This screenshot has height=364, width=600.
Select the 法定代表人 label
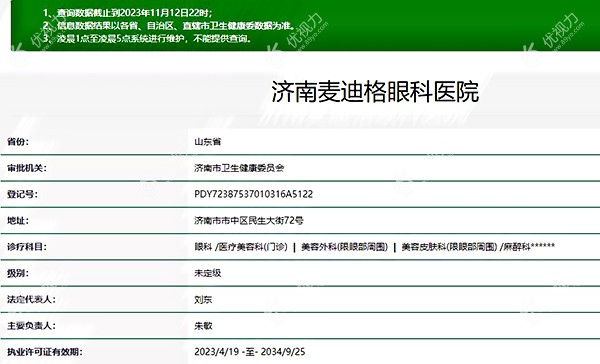click(x=31, y=300)
